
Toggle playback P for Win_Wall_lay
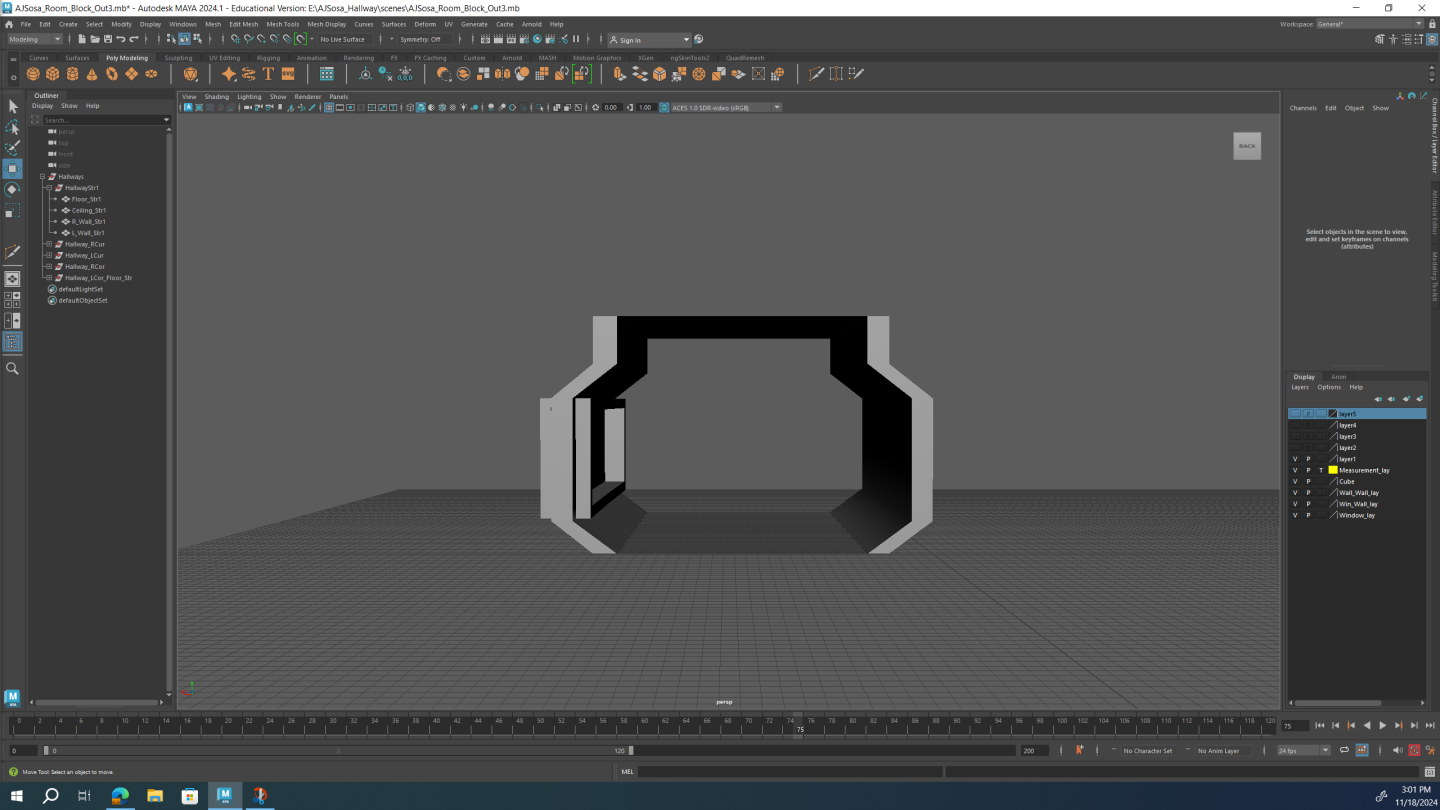1308,504
